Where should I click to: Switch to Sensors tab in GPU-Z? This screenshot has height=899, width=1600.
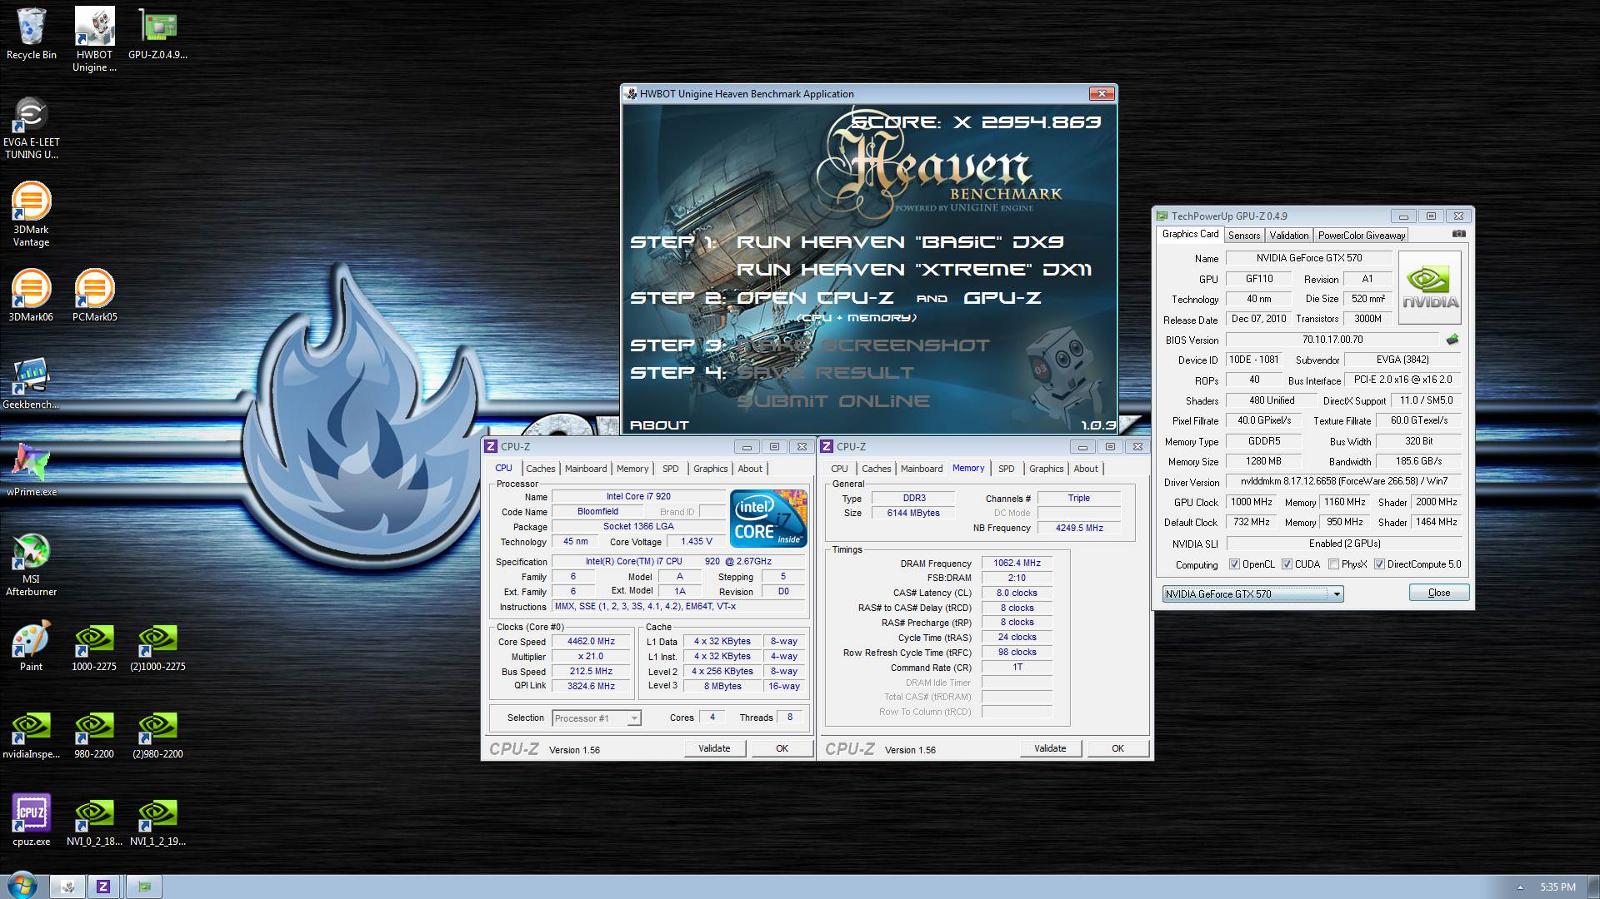pyautogui.click(x=1244, y=235)
